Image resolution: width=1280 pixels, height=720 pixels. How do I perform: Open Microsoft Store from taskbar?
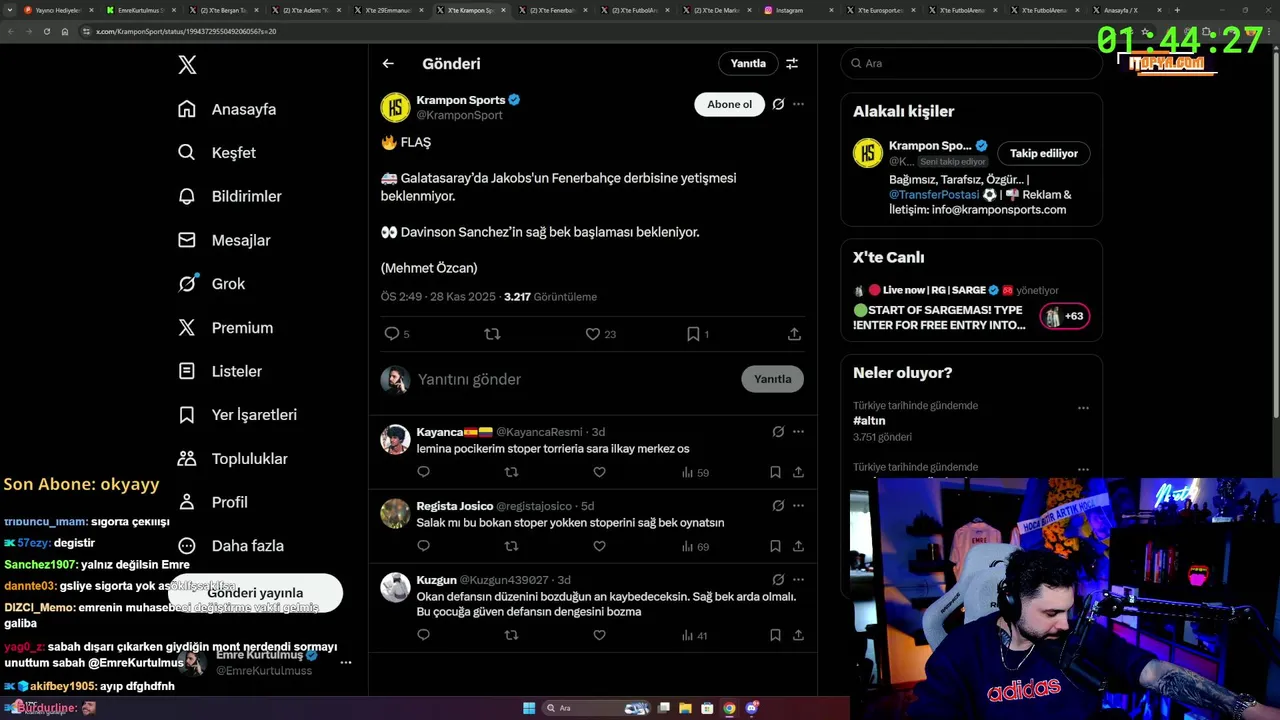707,708
